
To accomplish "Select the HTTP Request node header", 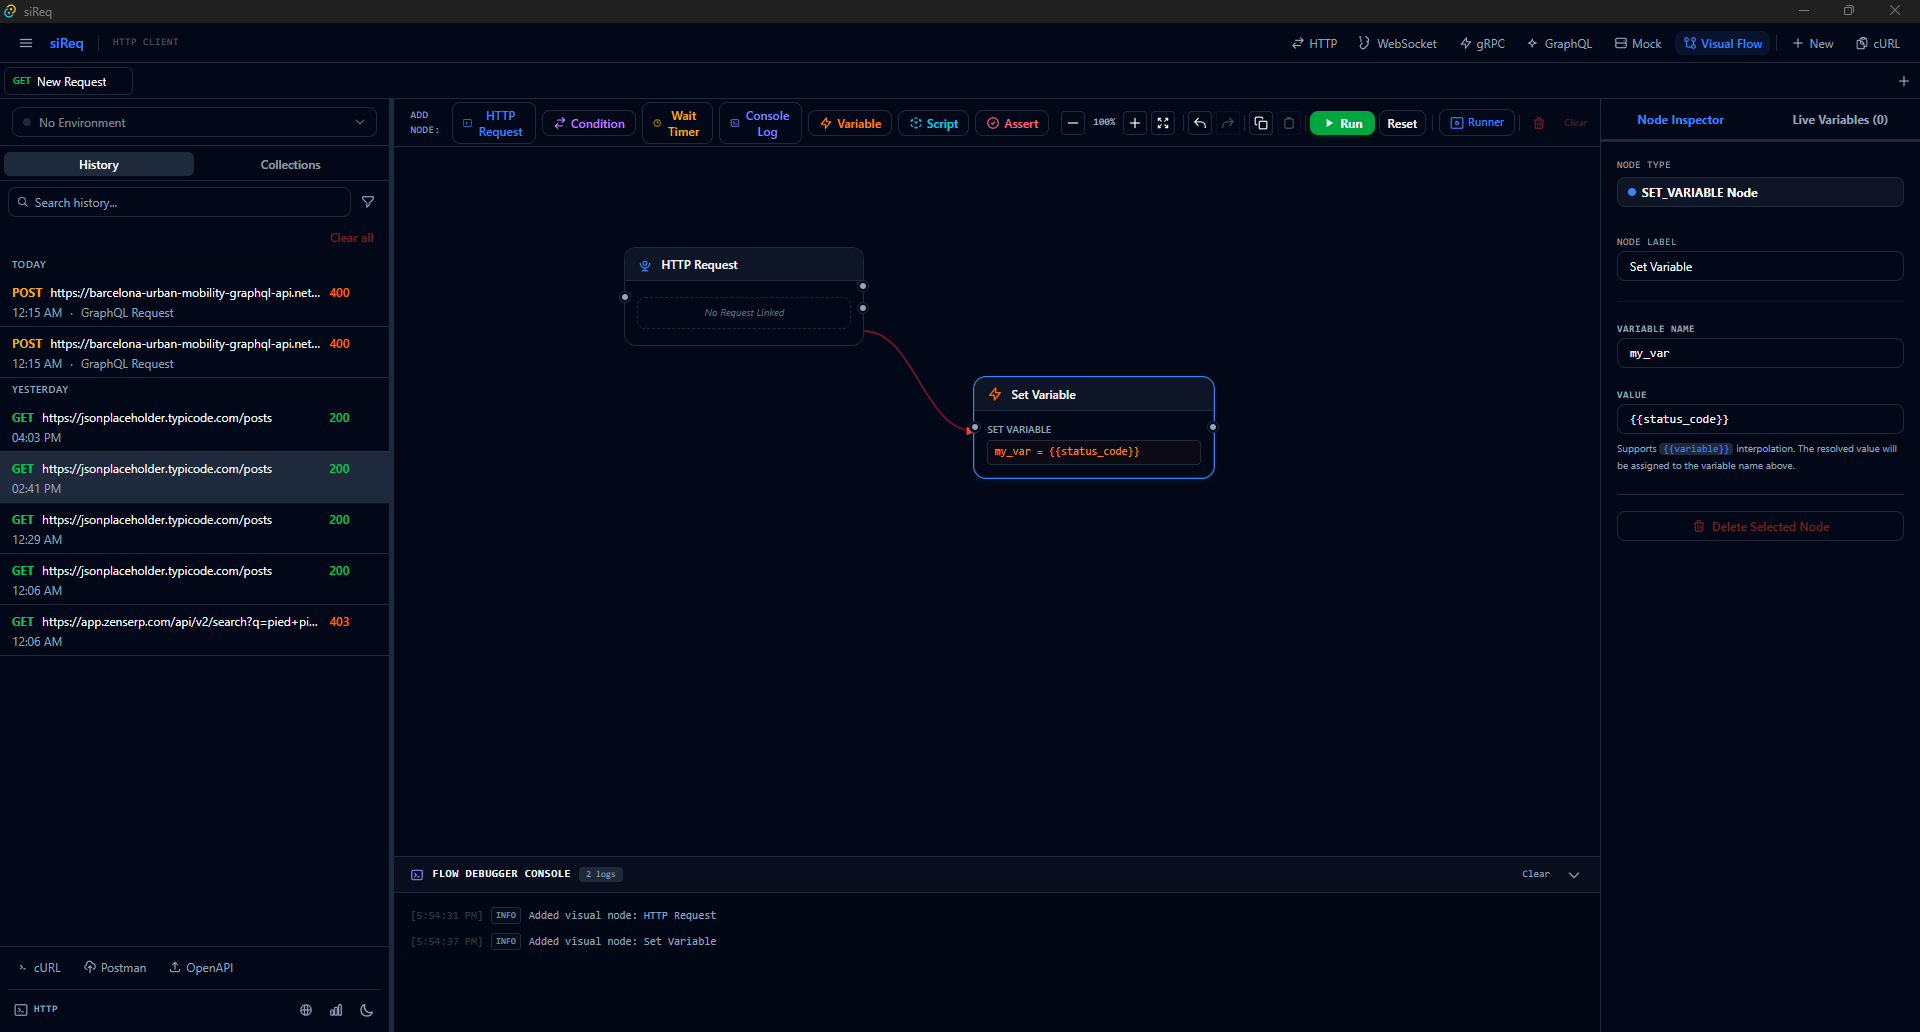I will [744, 265].
